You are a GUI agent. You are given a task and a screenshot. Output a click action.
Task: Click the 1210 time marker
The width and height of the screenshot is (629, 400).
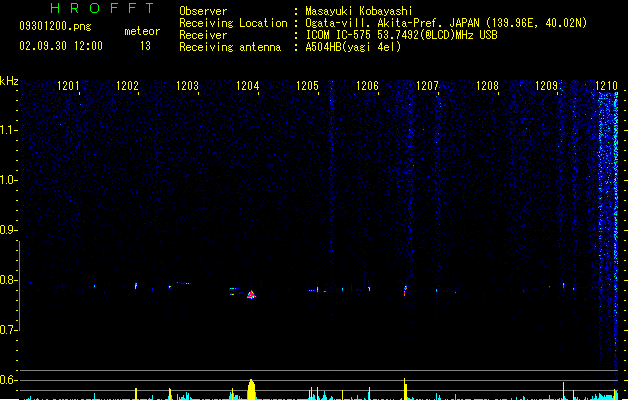pyautogui.click(x=606, y=86)
